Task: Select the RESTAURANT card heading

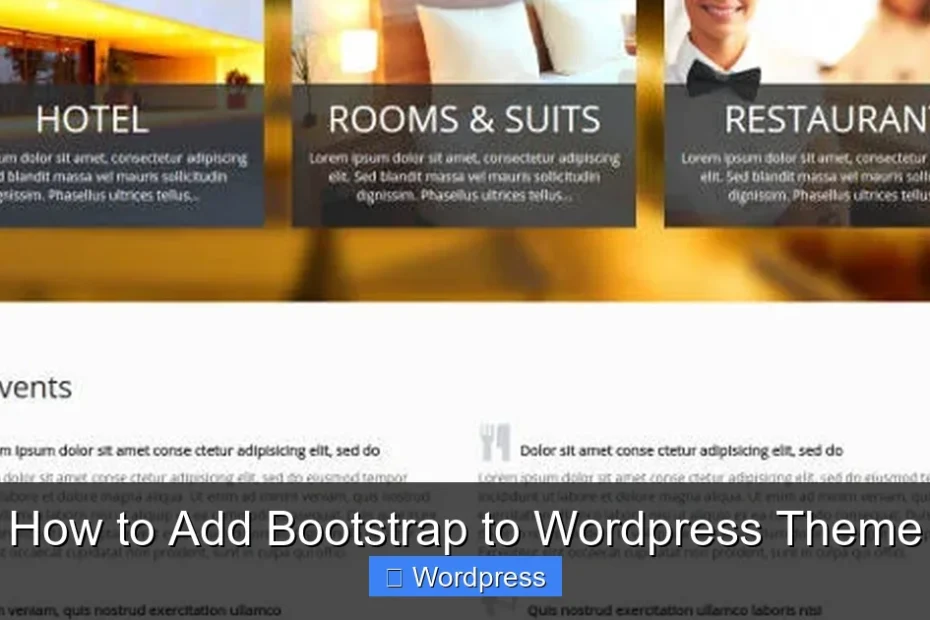Action: point(826,119)
